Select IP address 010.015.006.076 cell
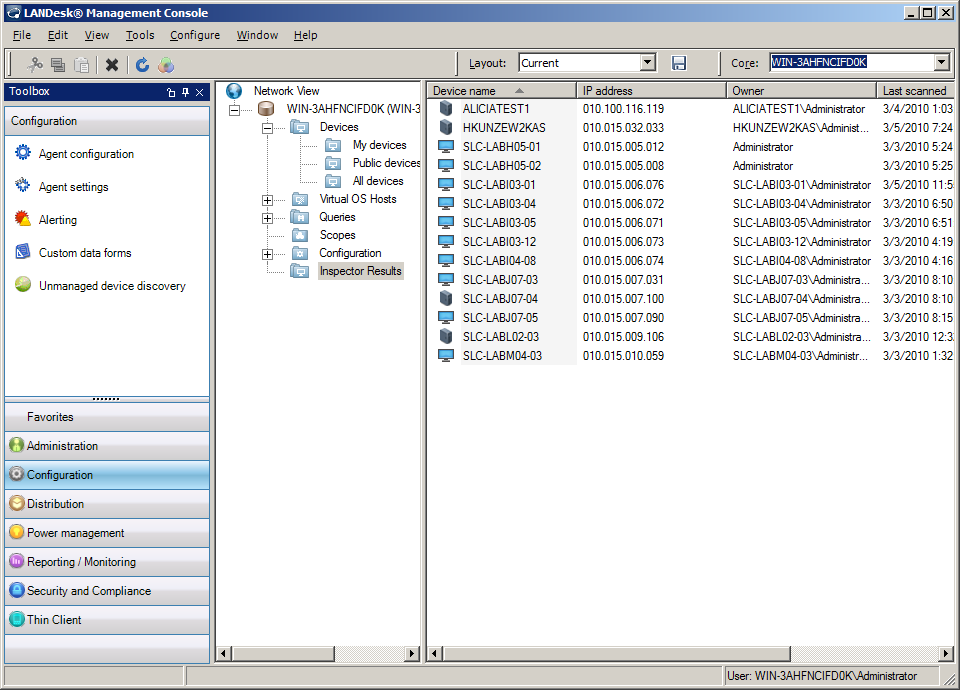The image size is (960, 690). point(623,185)
